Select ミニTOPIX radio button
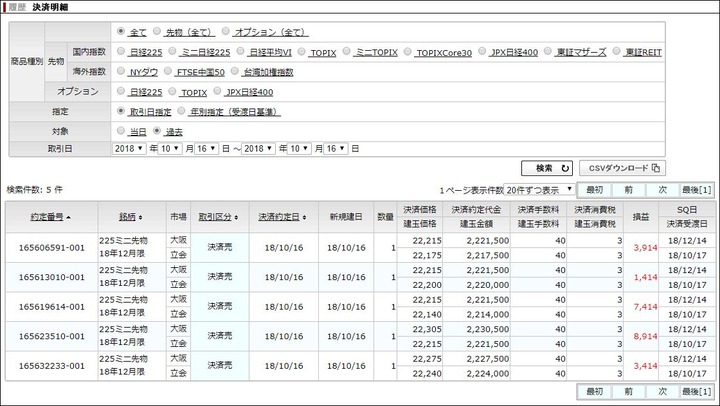The height and width of the screenshot is (406, 720). (347, 51)
